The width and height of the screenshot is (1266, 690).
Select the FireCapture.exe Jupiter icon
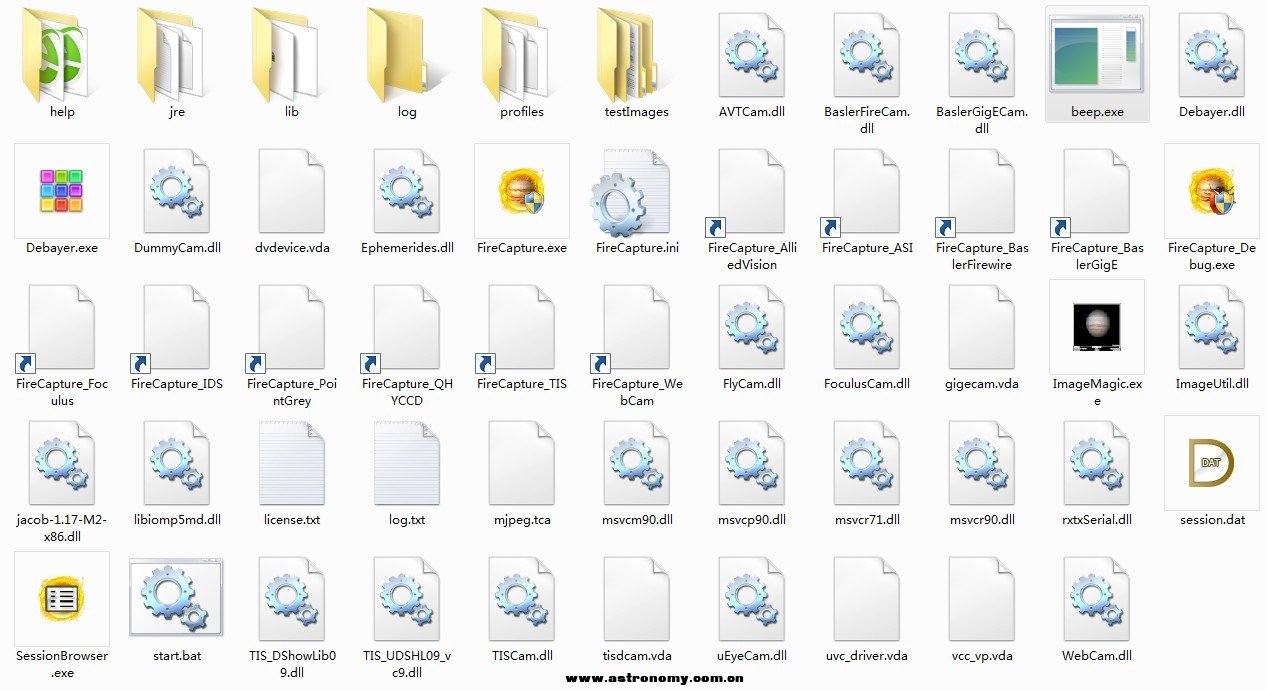(522, 191)
